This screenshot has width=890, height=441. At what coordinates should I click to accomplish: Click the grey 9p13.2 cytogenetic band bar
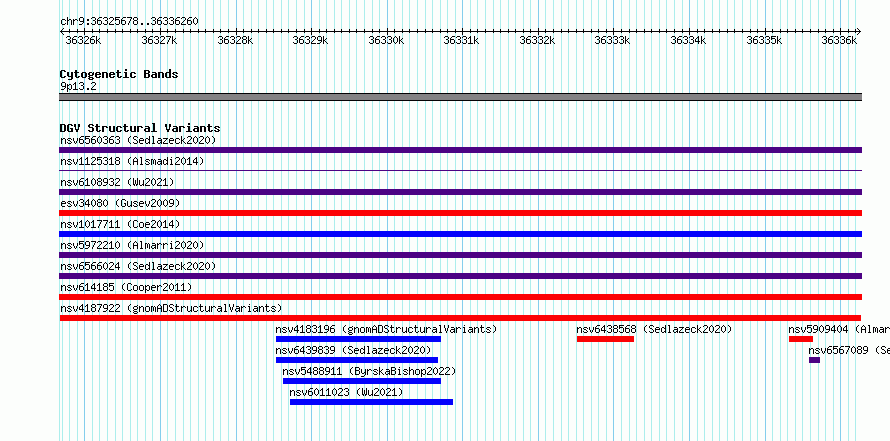460,97
